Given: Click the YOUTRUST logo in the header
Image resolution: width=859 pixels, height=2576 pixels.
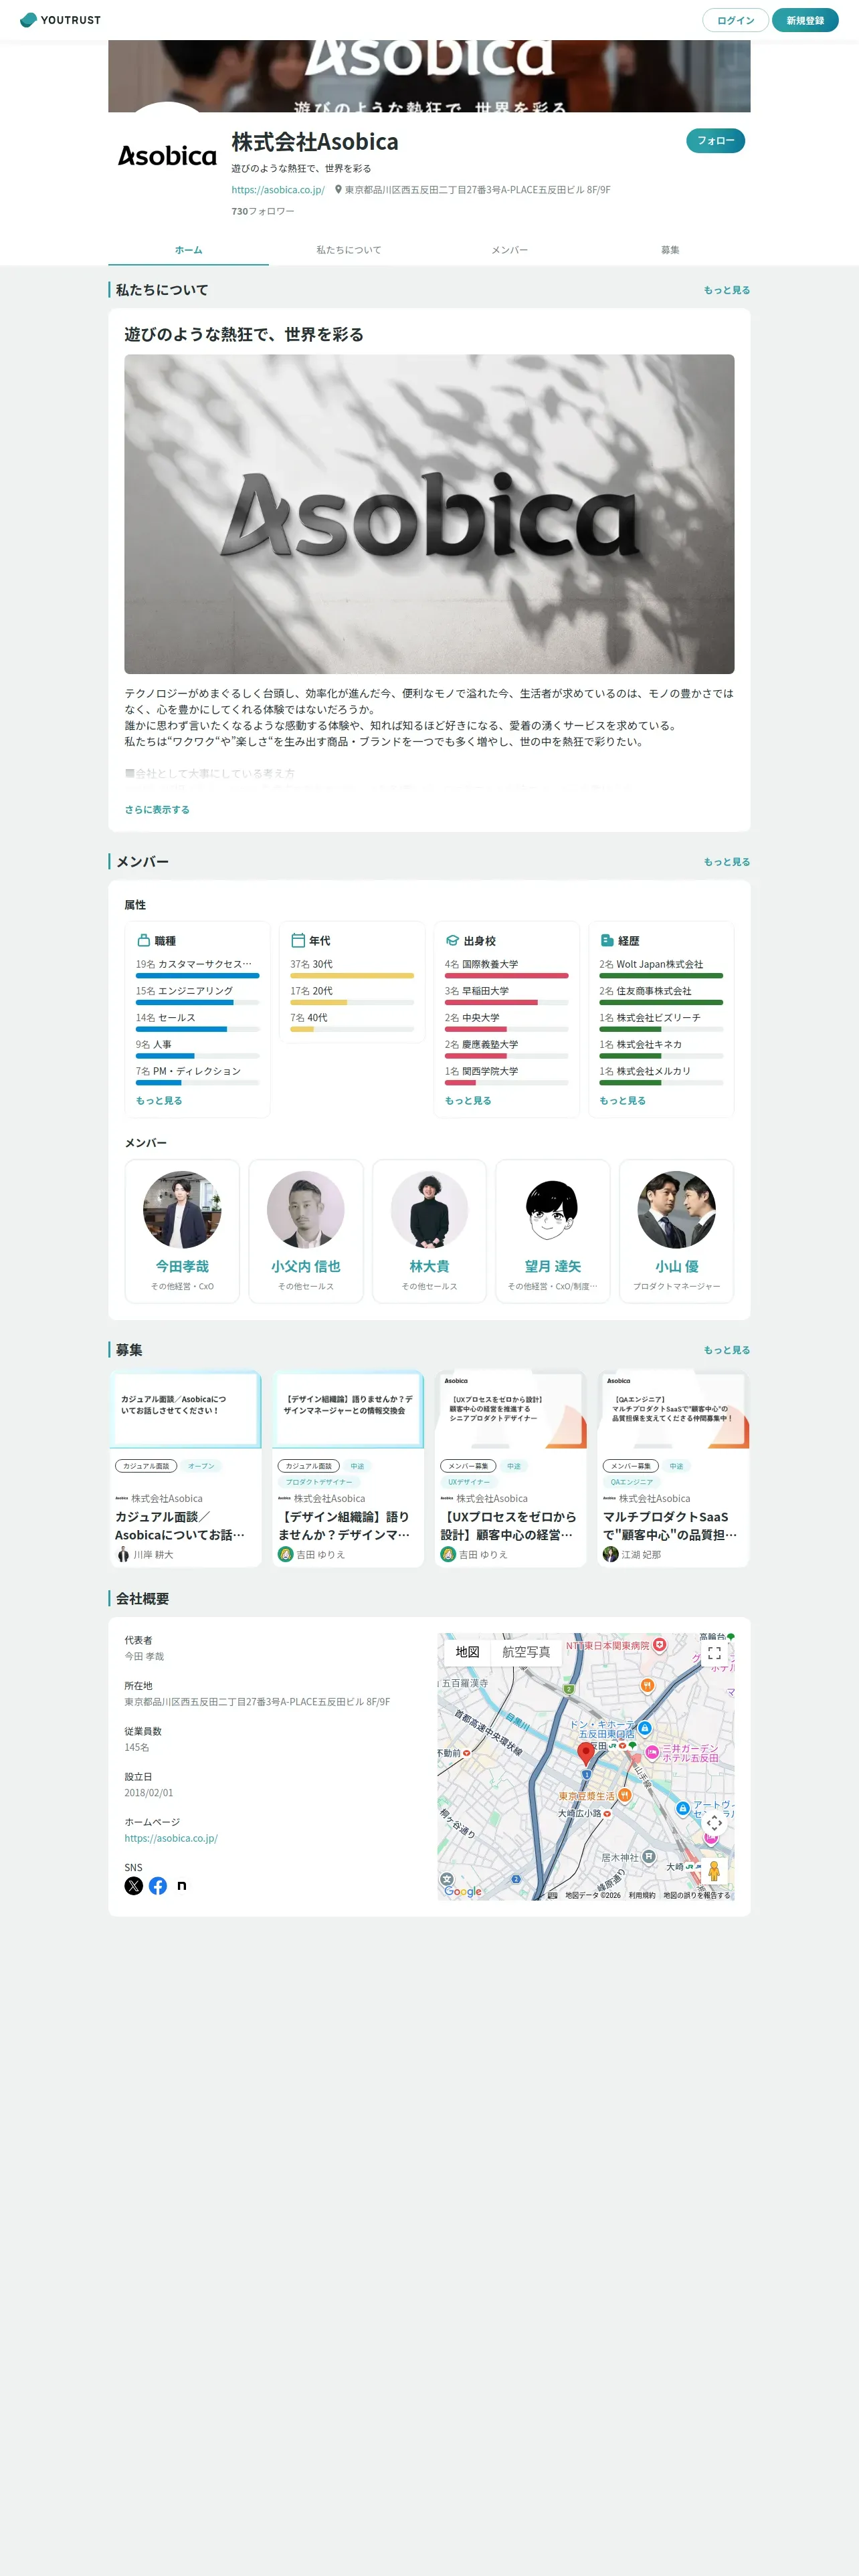Looking at the screenshot, I should pyautogui.click(x=60, y=20).
